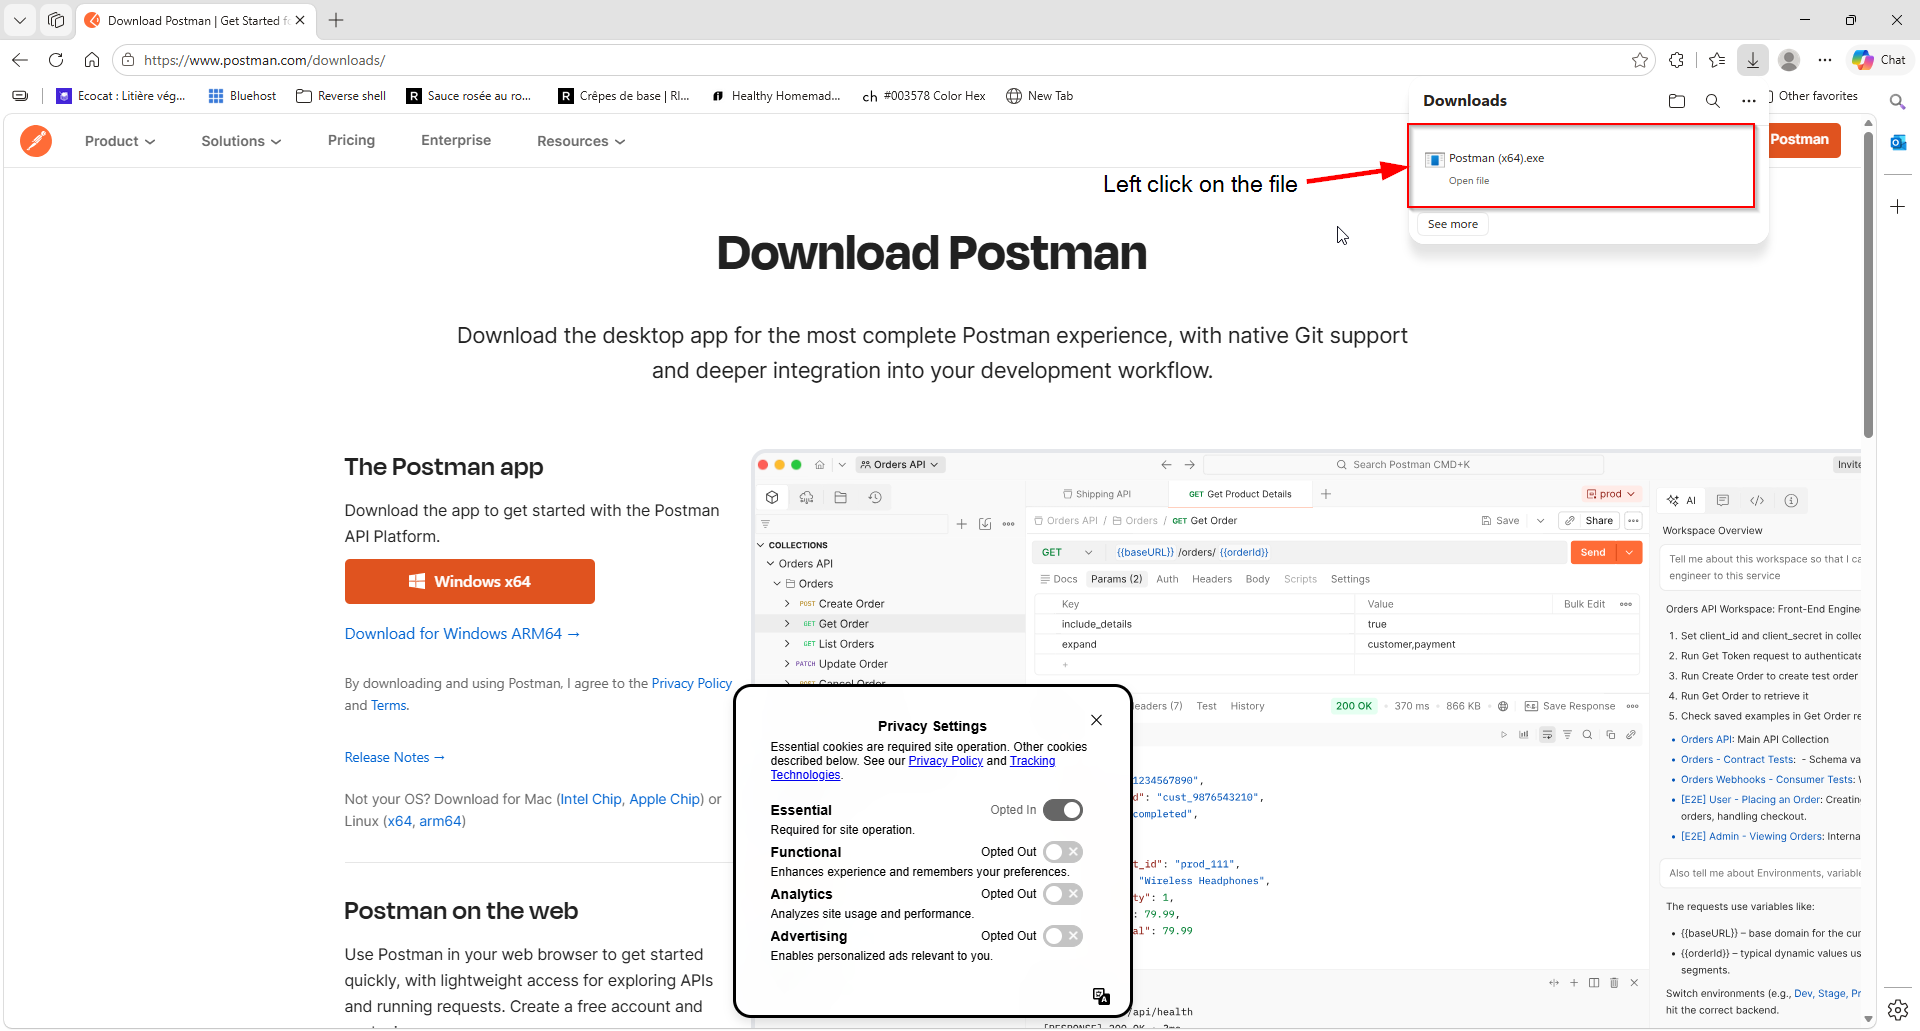Click the Postman logo in site header
The image size is (1920, 1031).
pos(36,141)
